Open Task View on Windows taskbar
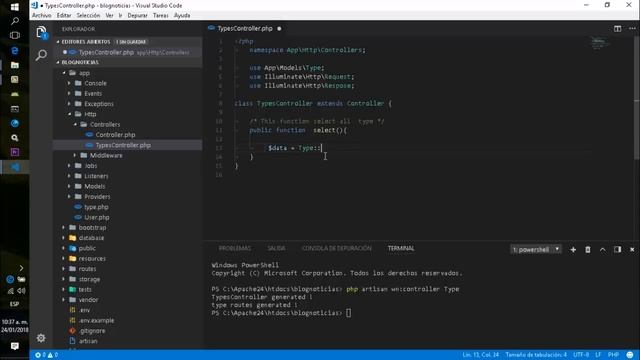 pos(15,36)
